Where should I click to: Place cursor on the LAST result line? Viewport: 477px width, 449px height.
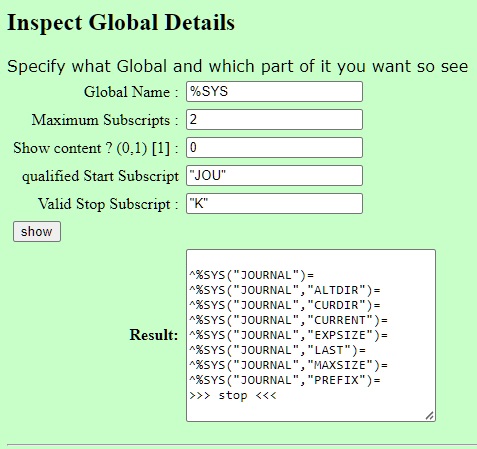tap(277, 350)
